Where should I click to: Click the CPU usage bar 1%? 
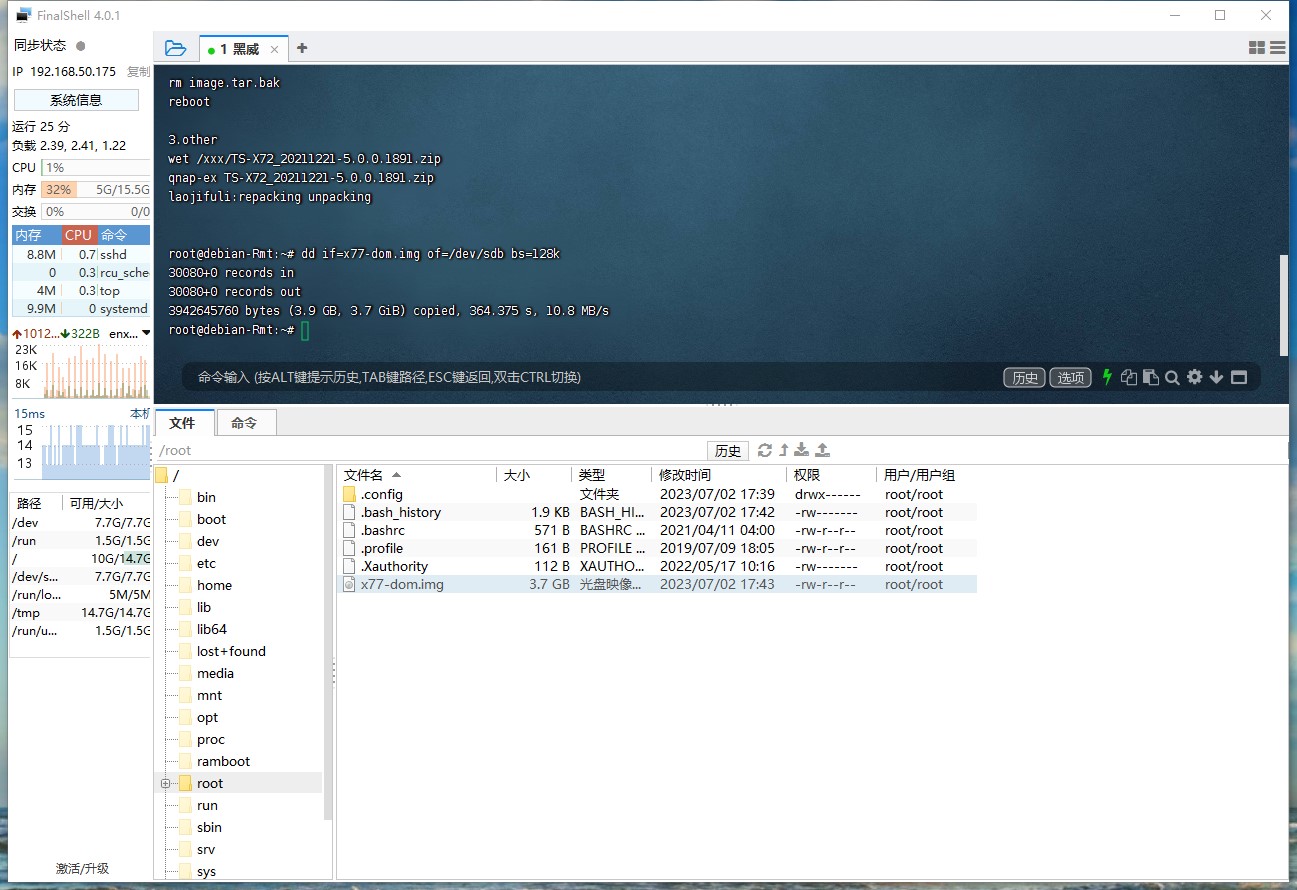click(x=95, y=167)
